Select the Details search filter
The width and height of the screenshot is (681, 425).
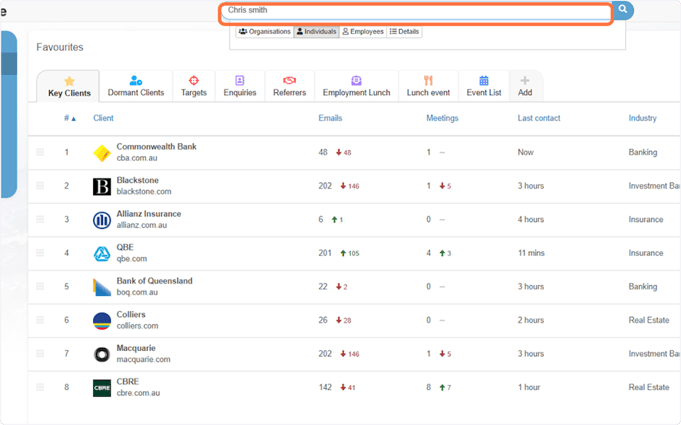pos(404,32)
